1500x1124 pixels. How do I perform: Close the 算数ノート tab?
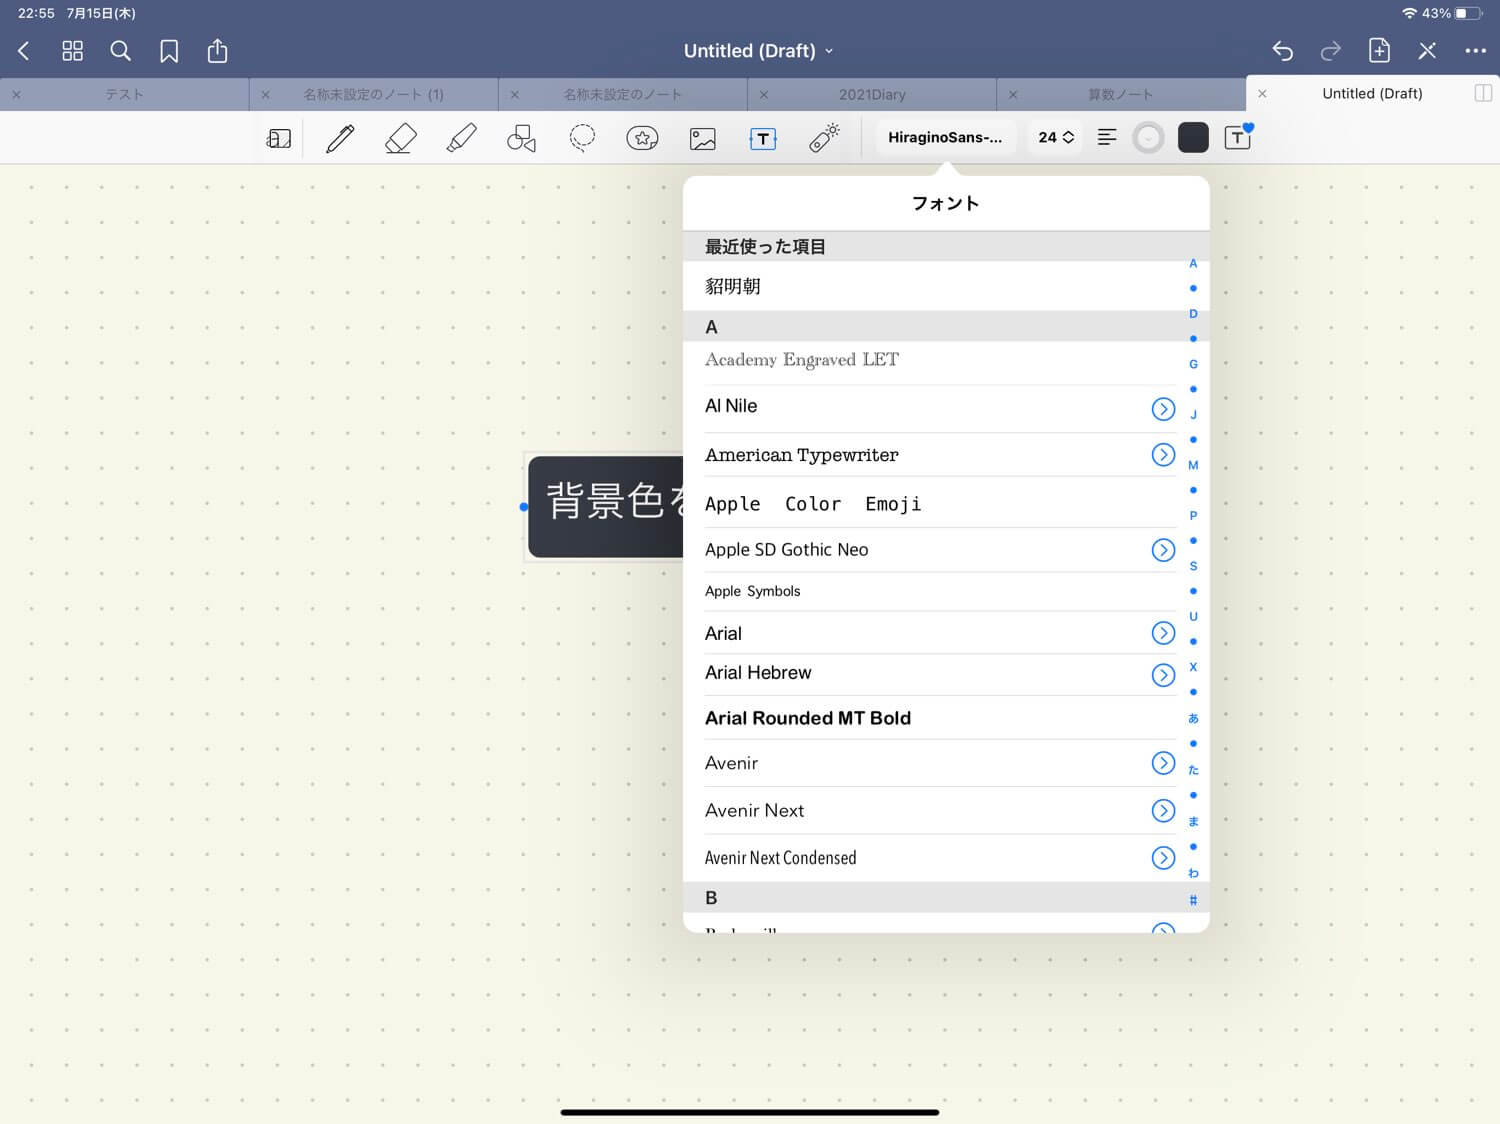click(x=1013, y=94)
